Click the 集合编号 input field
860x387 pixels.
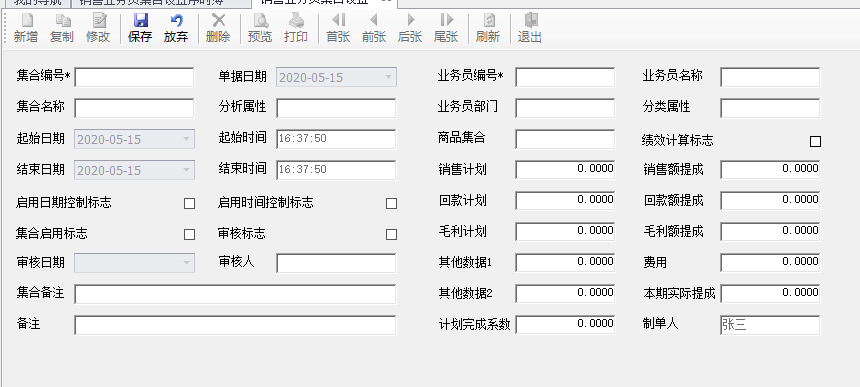pyautogui.click(x=134, y=77)
